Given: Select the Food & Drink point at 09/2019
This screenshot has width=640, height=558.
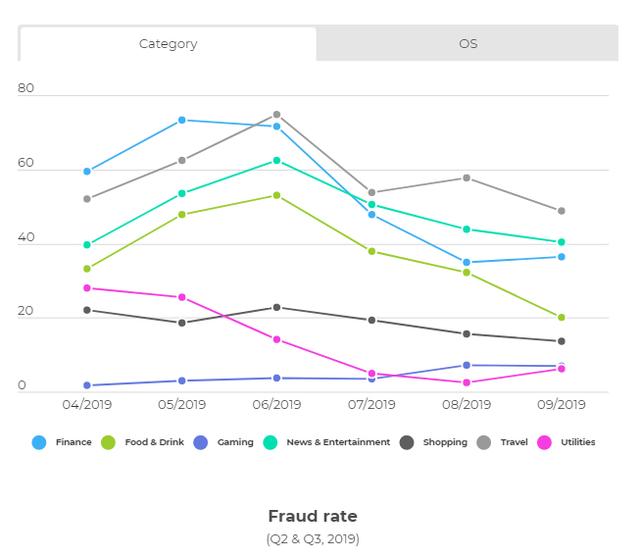Looking at the screenshot, I should pos(562,318).
